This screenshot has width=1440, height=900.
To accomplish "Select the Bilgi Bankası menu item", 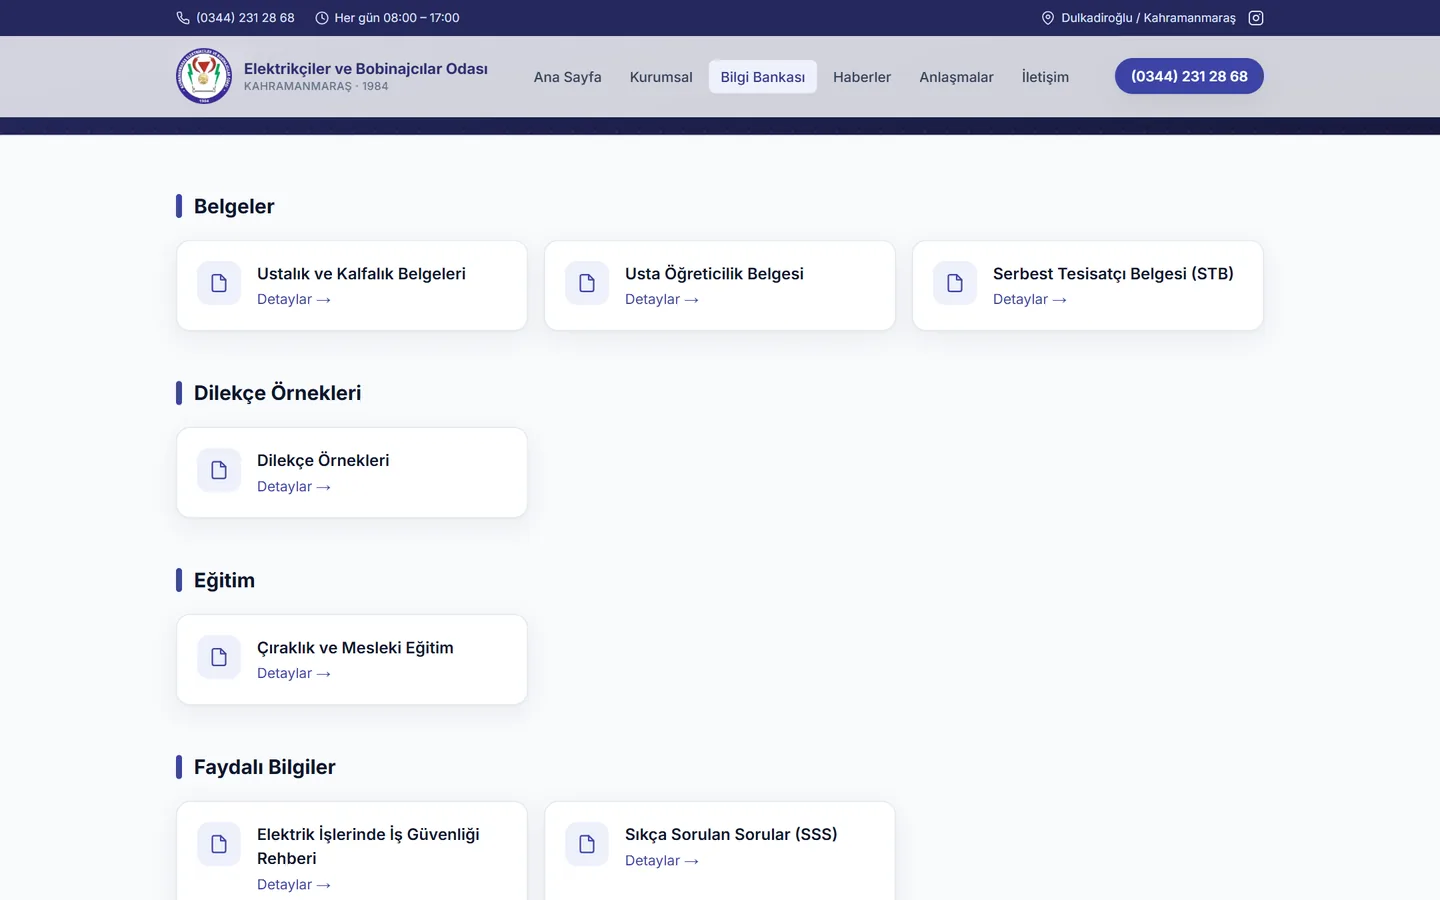I will click(763, 77).
